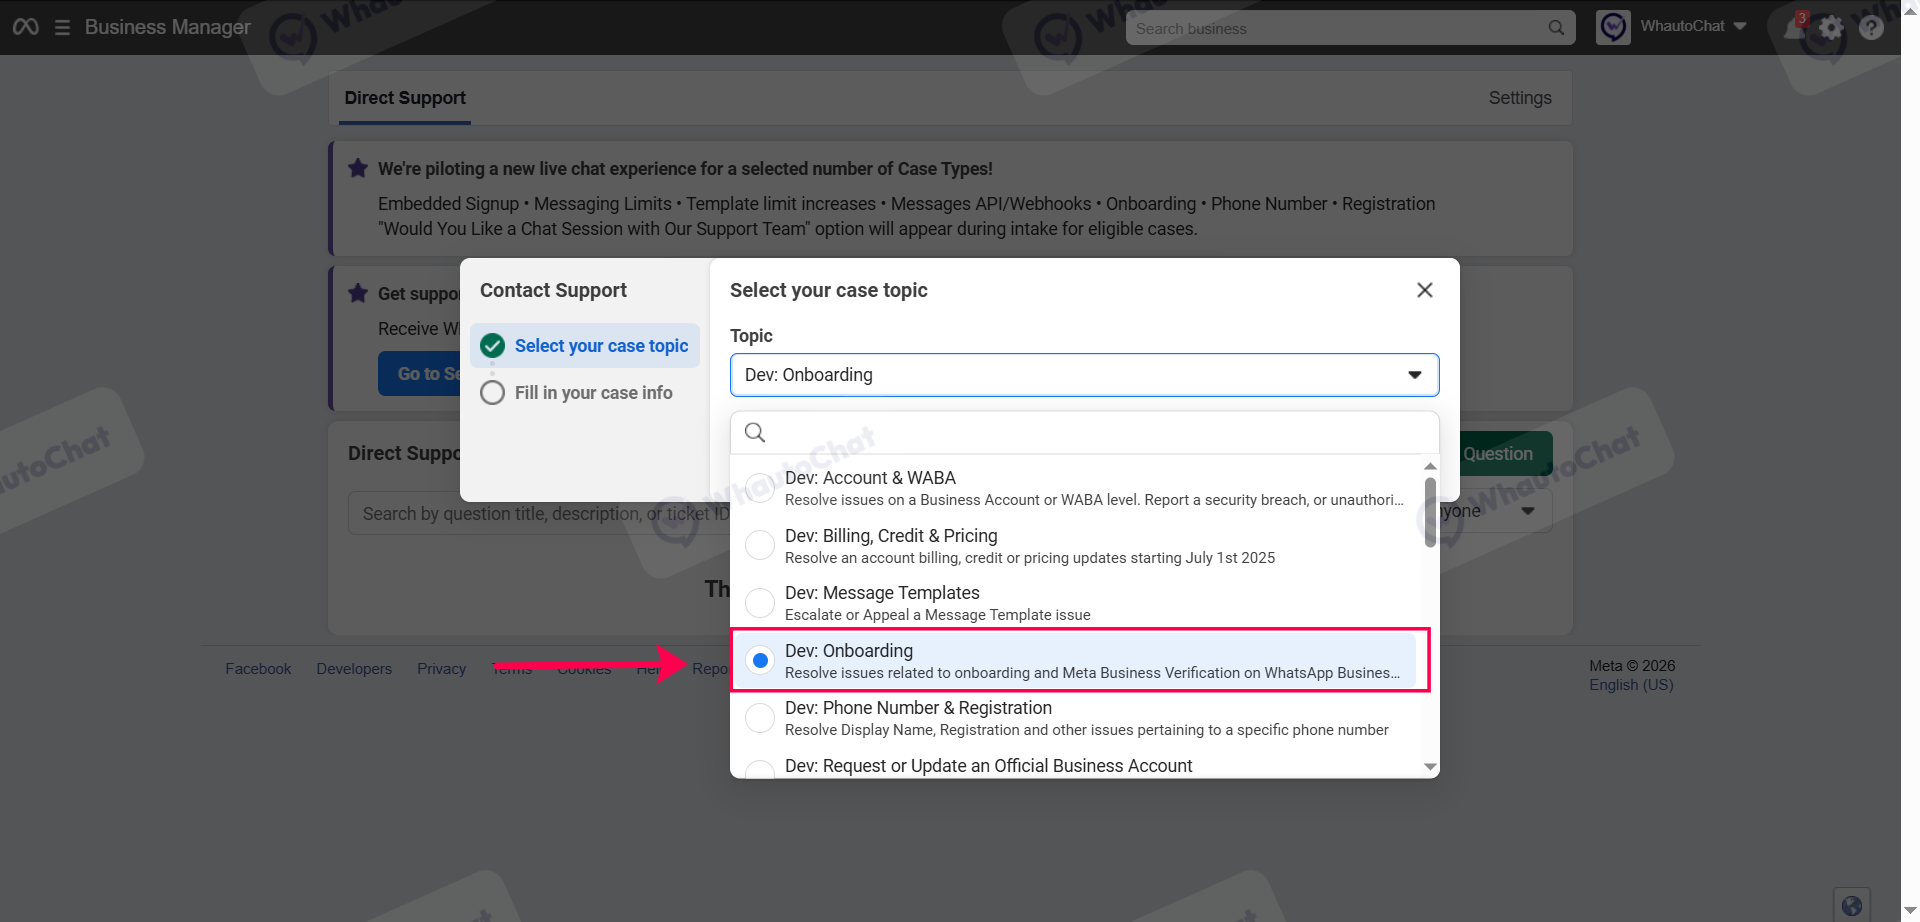
Task: Select Dev: Billing, Credit & Pricing radio
Action: [x=760, y=546]
